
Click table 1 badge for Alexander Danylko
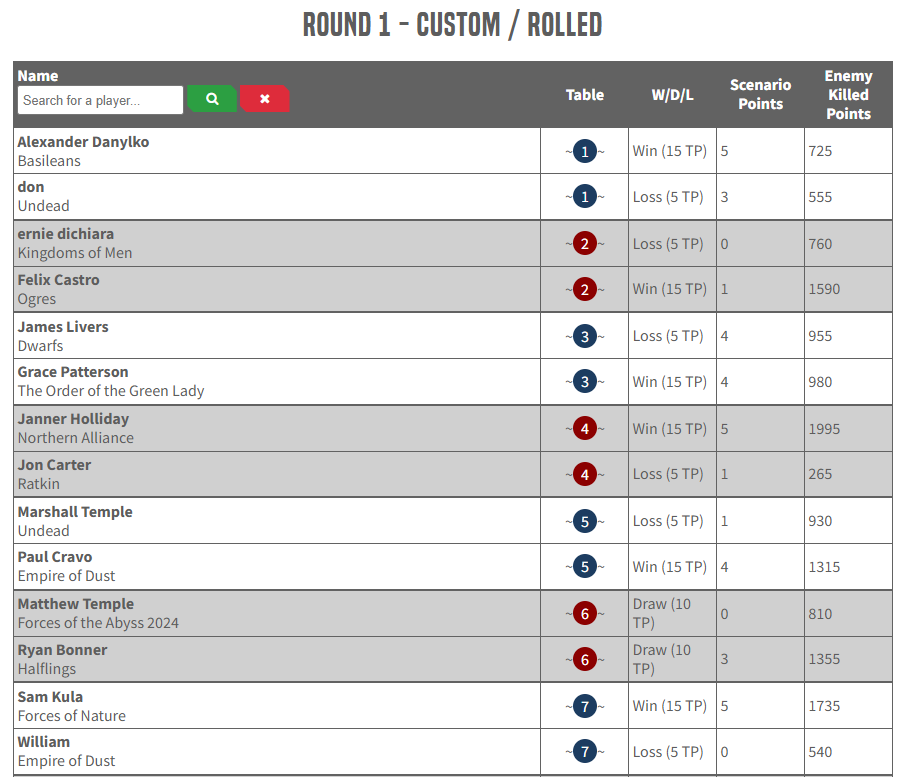pos(585,151)
